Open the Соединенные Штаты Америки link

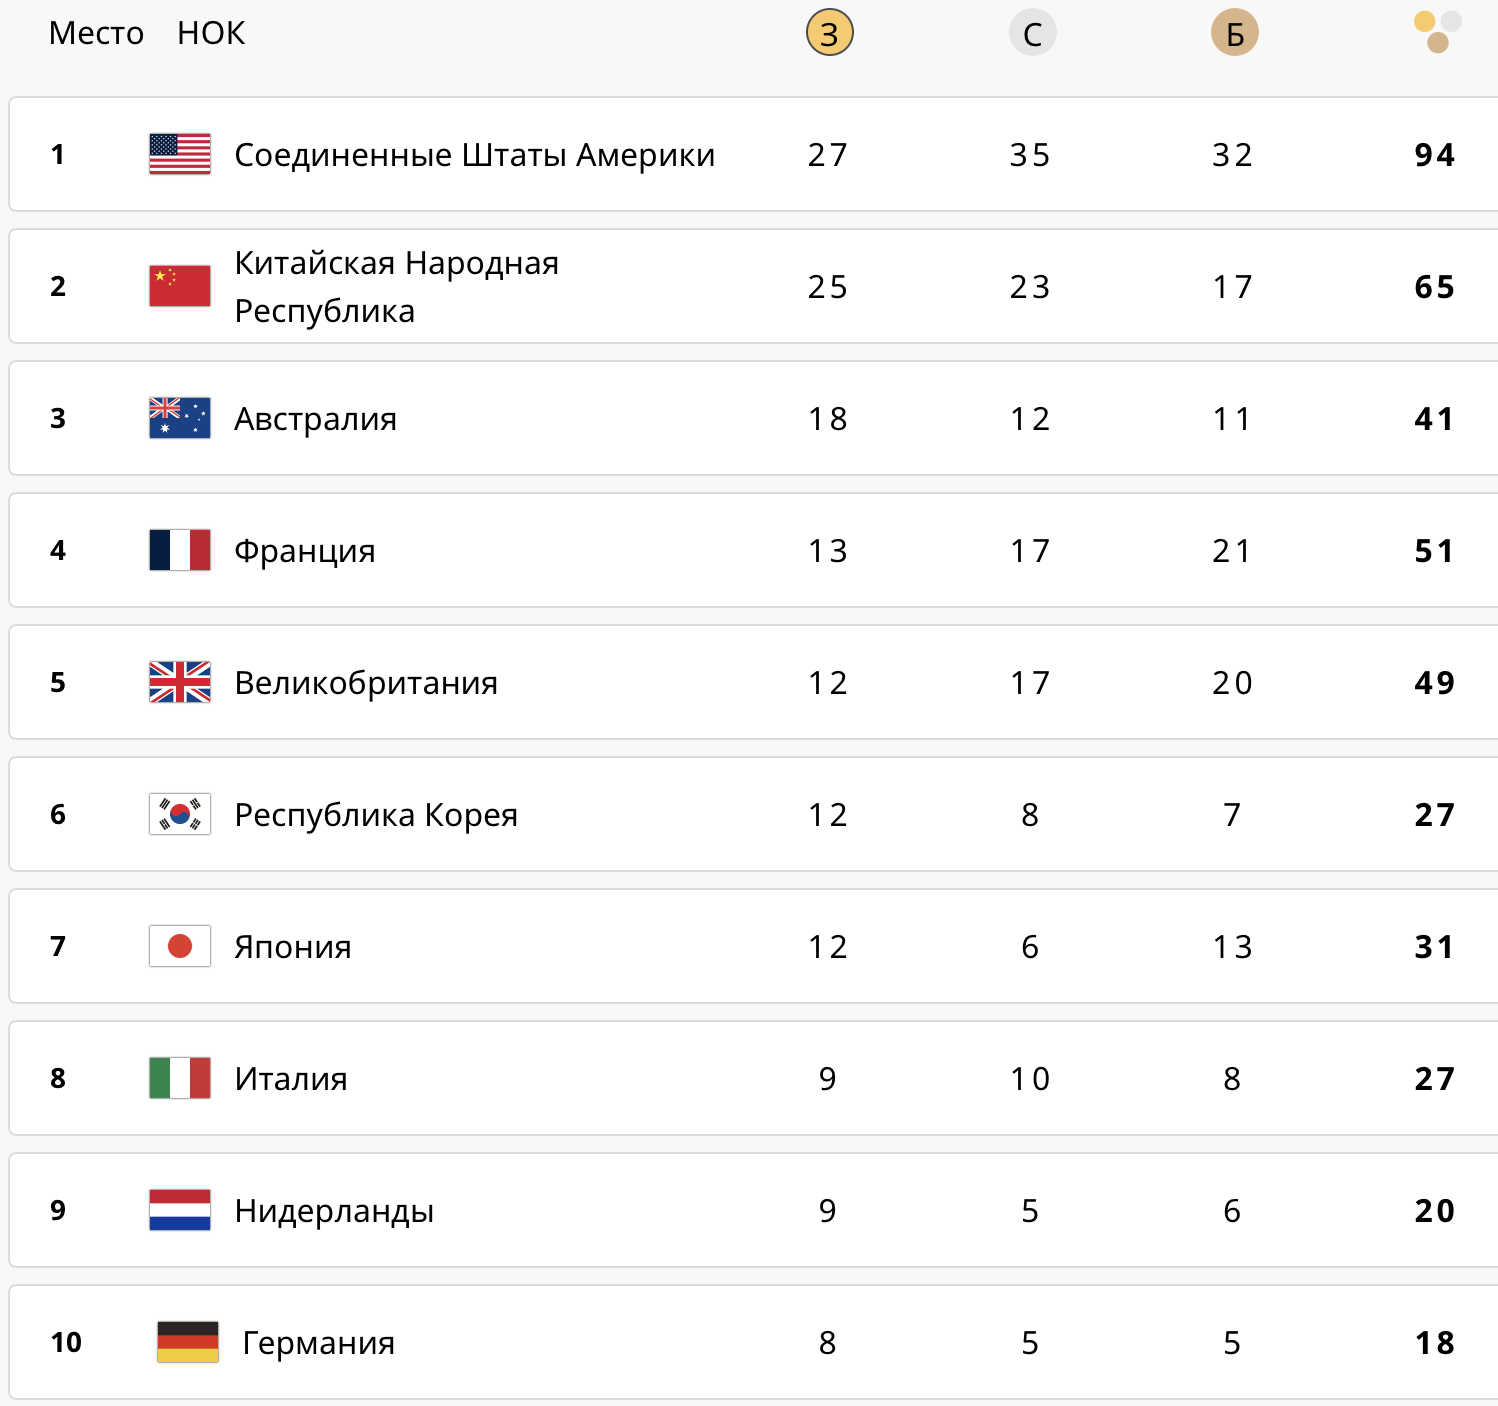pos(474,155)
